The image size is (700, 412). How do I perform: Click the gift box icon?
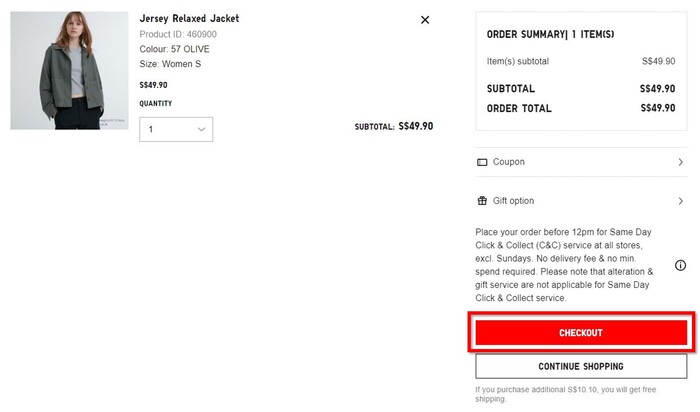482,201
